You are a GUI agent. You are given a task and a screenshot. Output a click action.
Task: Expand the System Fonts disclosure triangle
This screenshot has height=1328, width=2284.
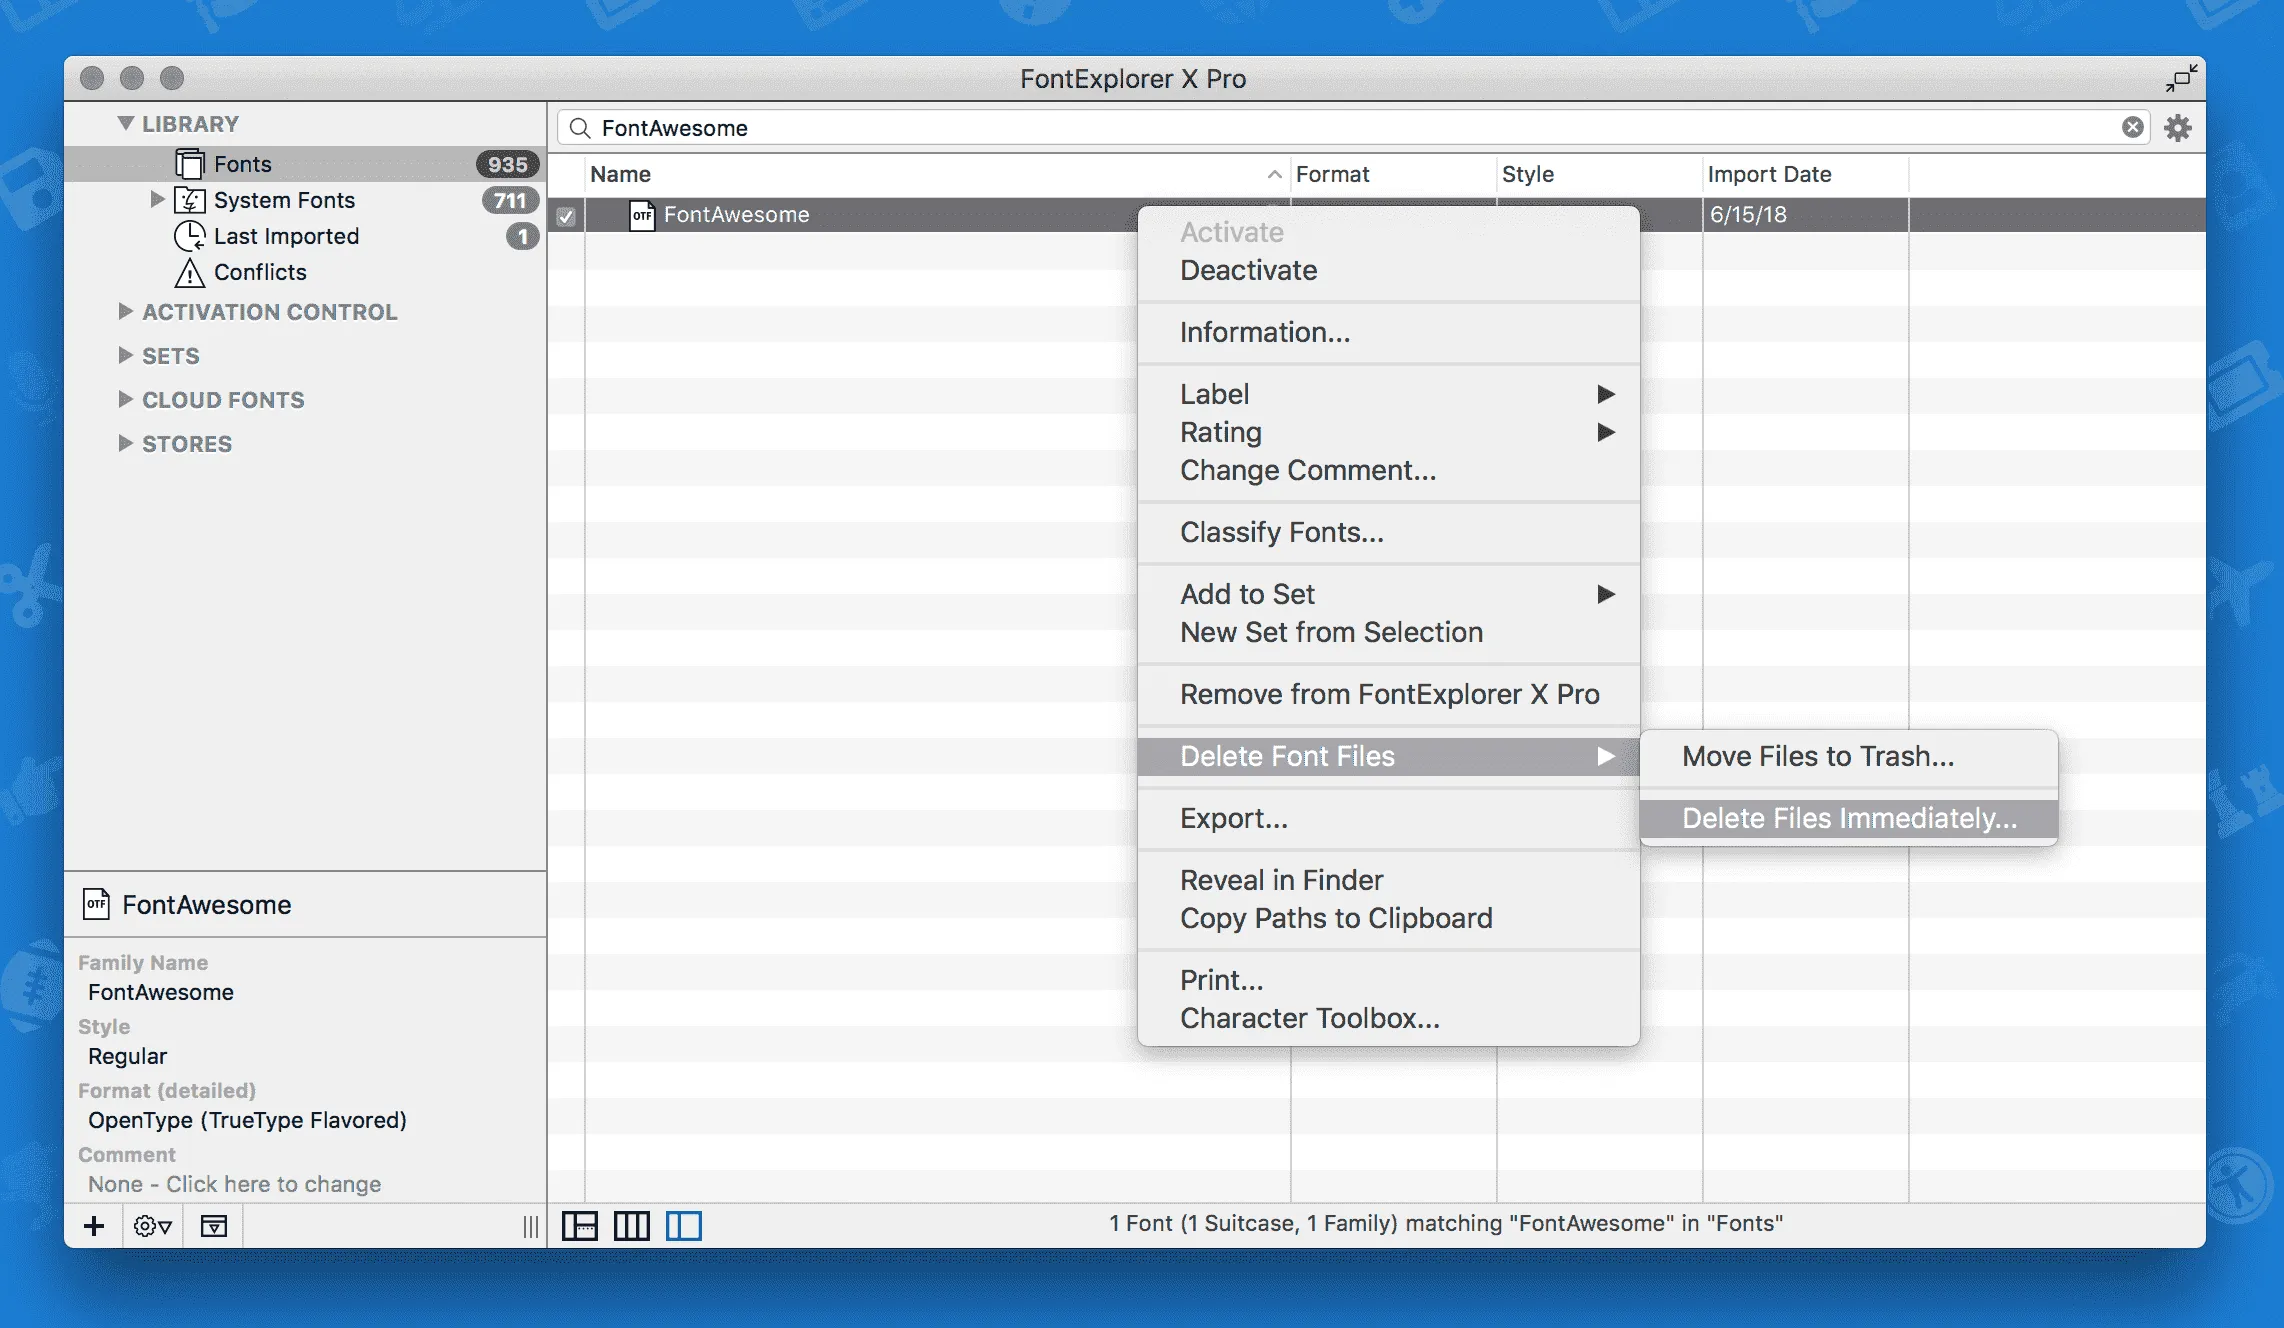tap(157, 199)
